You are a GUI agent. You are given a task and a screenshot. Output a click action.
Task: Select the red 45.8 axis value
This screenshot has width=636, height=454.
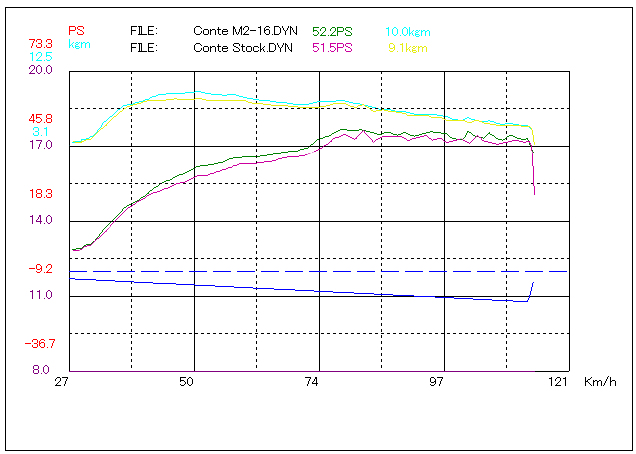click(41, 119)
